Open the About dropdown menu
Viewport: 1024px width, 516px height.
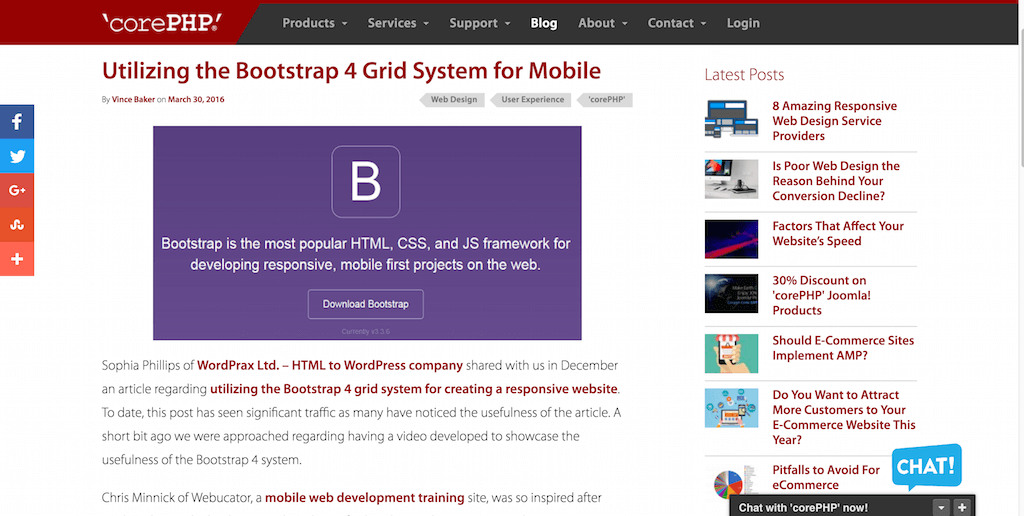tap(603, 23)
